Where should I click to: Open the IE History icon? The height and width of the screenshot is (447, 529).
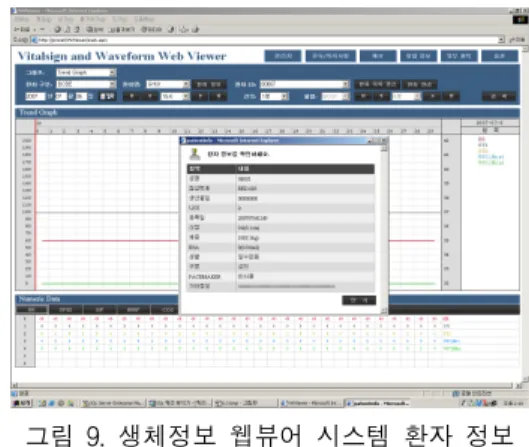[x=171, y=30]
